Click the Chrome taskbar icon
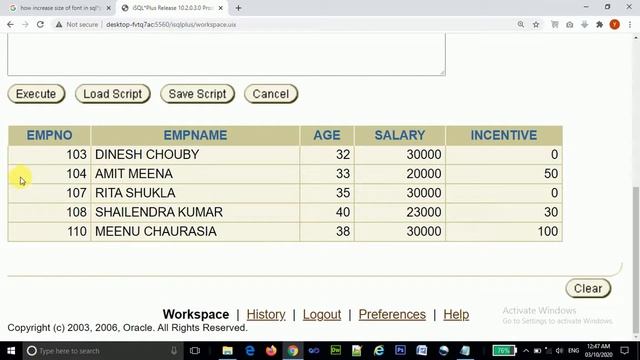The width and height of the screenshot is (640, 360). pyautogui.click(x=293, y=351)
